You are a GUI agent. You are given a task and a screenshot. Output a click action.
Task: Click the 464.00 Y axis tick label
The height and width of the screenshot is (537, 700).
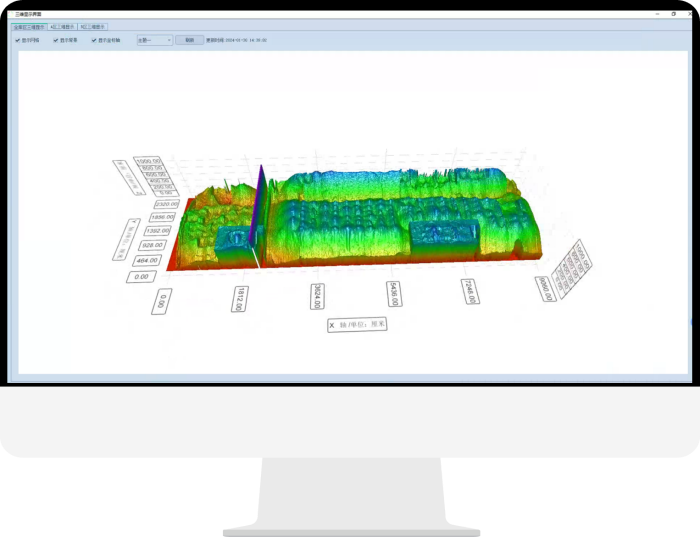(146, 260)
